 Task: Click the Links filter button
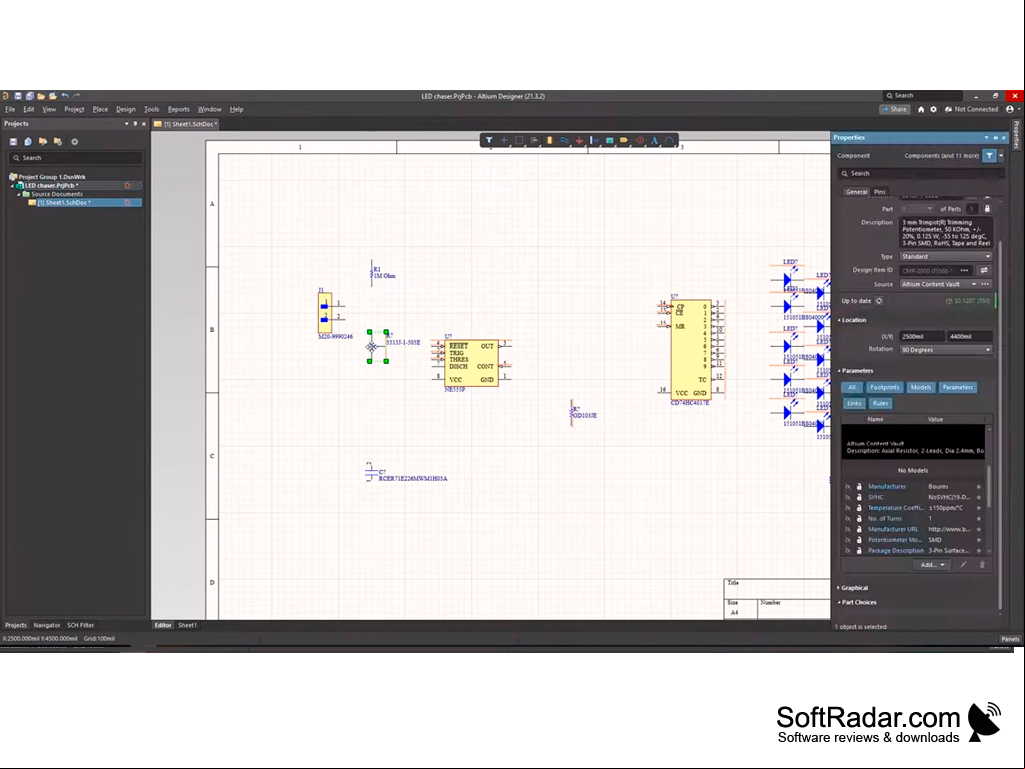(854, 403)
